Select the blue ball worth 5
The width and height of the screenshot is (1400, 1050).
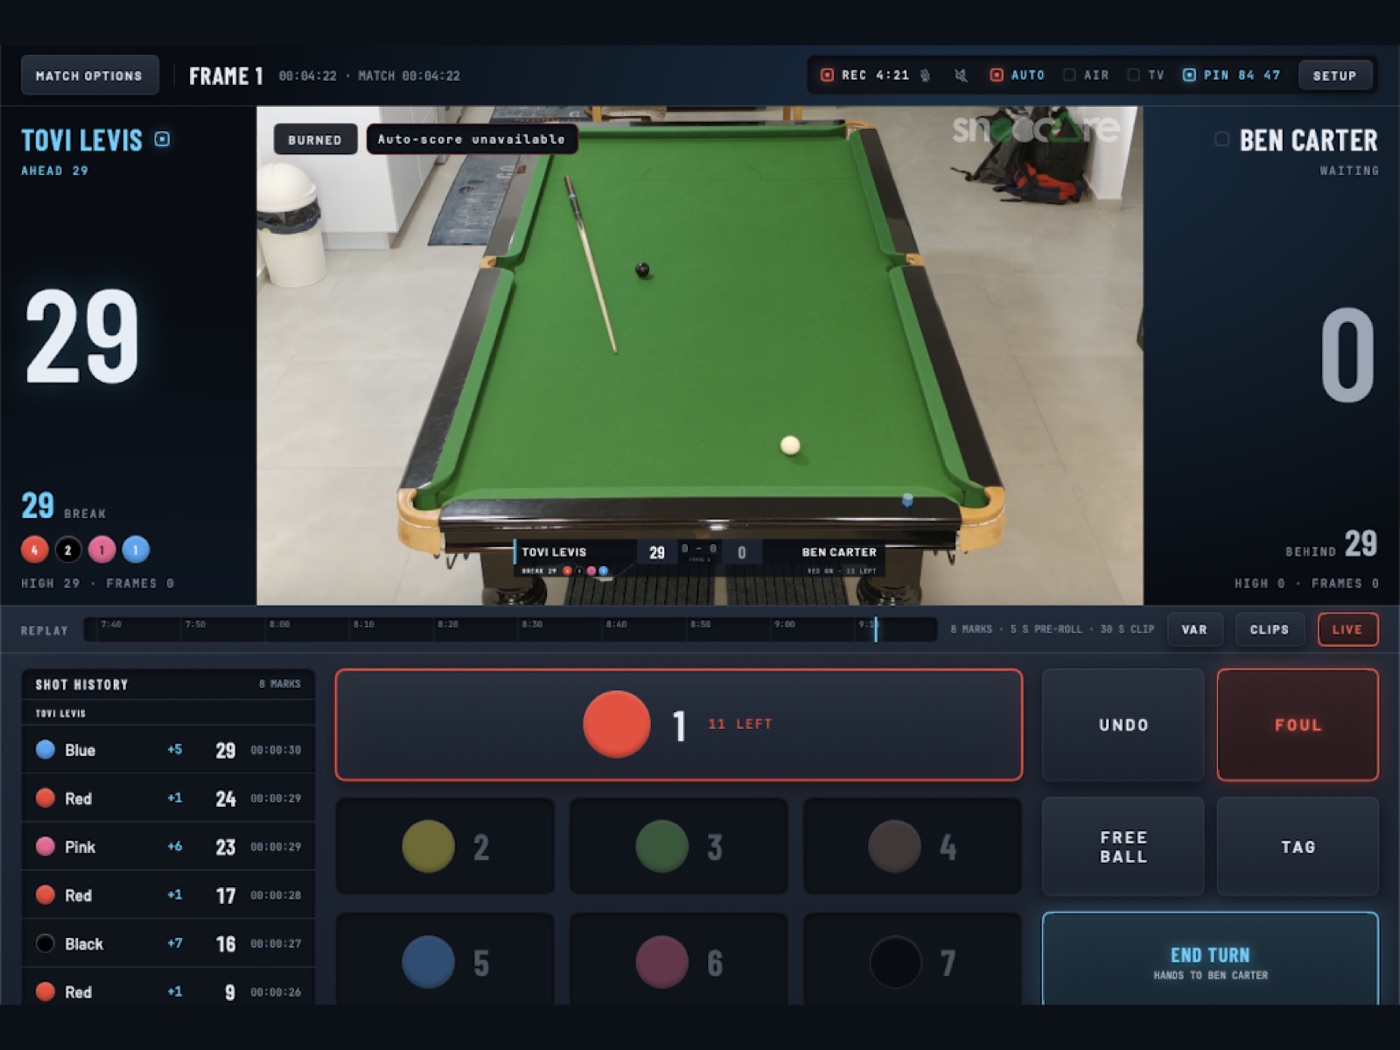(445, 961)
